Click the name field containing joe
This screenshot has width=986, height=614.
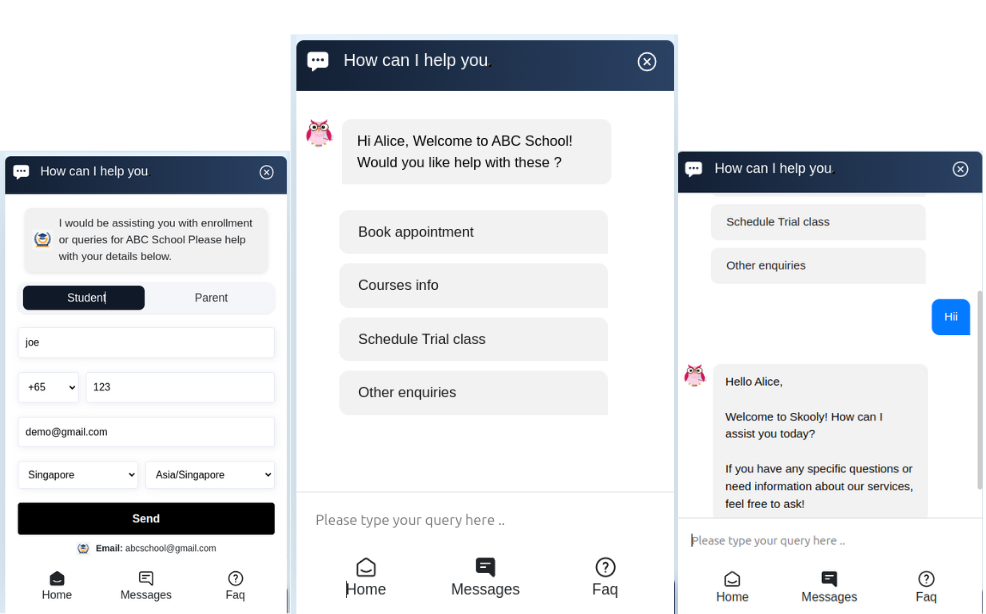[146, 343]
